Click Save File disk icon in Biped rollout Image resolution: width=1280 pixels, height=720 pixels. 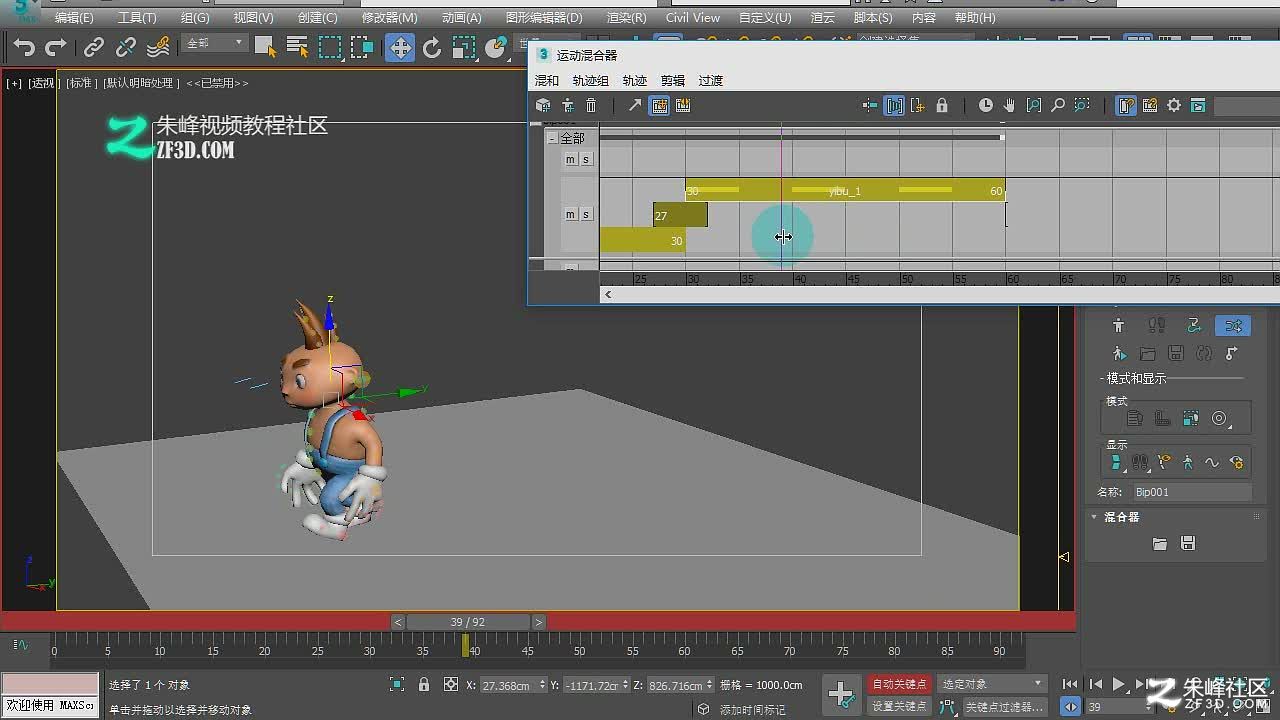pos(1176,353)
